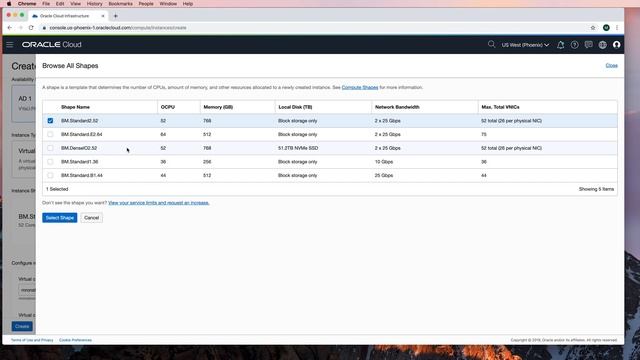Click the 51.2TB NVMe SSD cell
The height and width of the screenshot is (360, 640).
298,148
